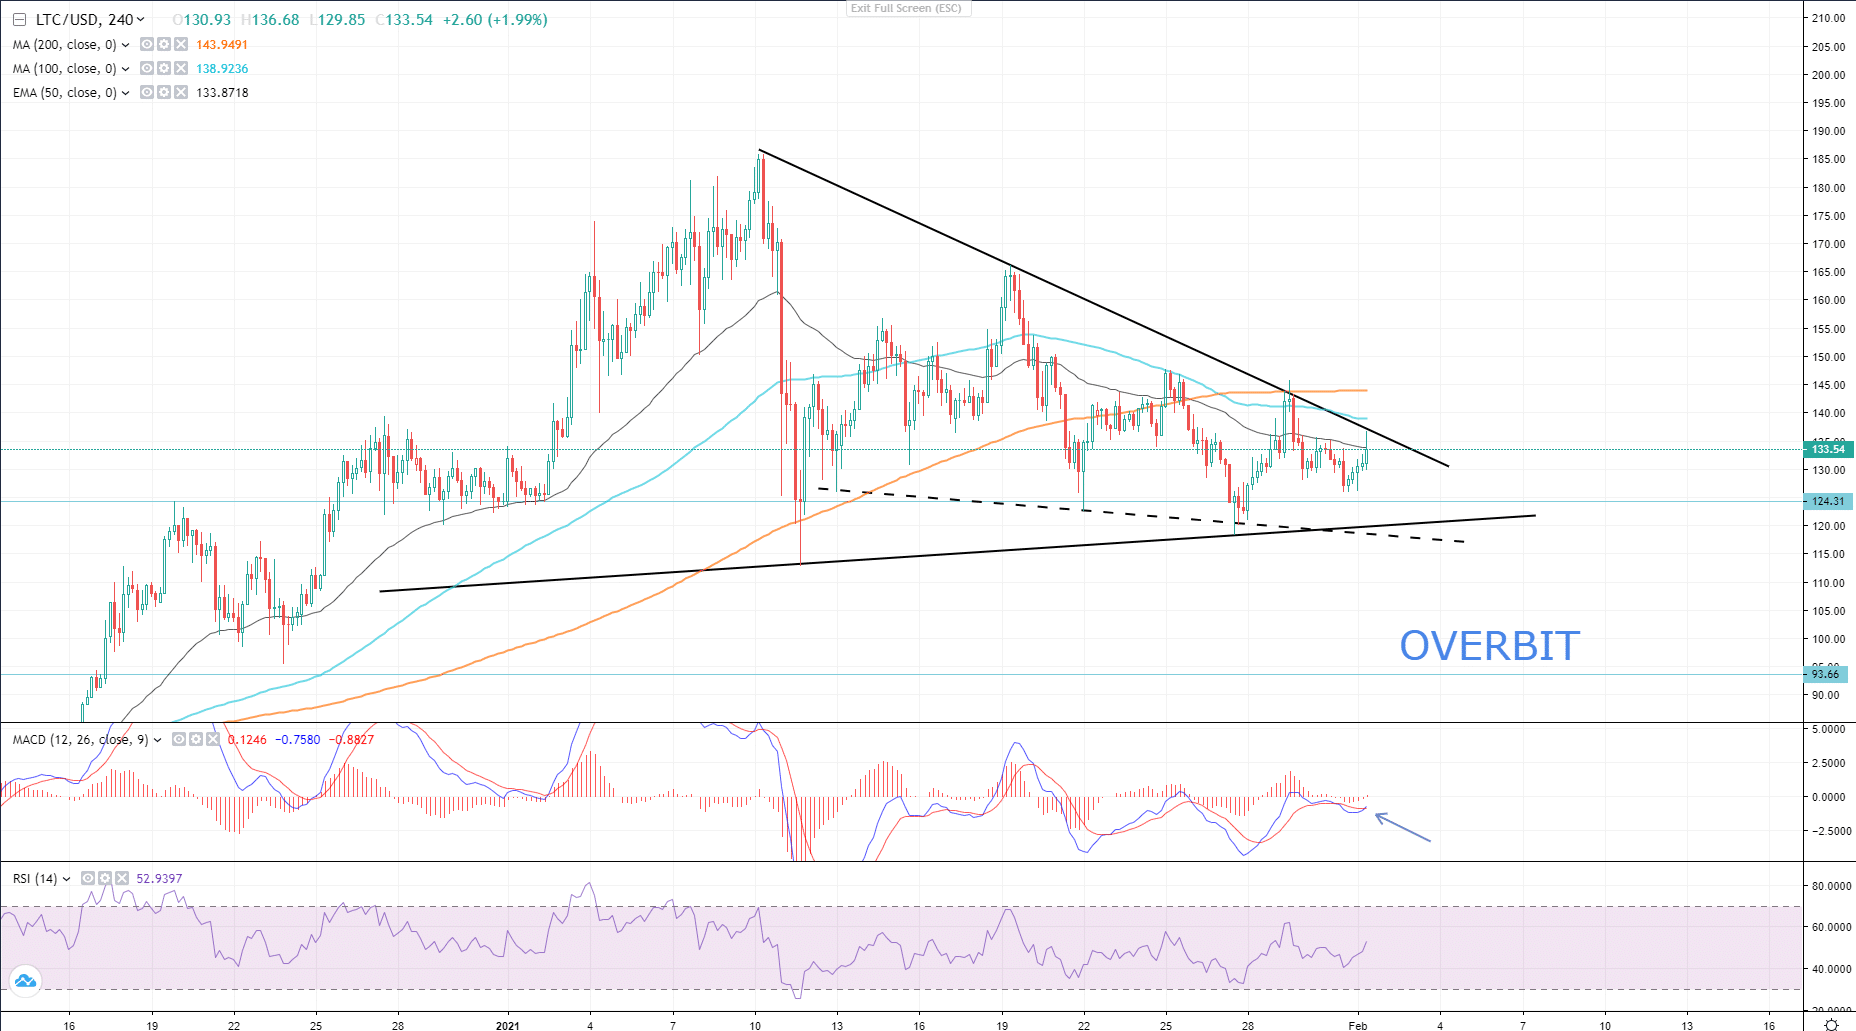Image resolution: width=1856 pixels, height=1031 pixels.
Task: Expand MA (200, close, 0) indicator menu
Action: (x=125, y=45)
